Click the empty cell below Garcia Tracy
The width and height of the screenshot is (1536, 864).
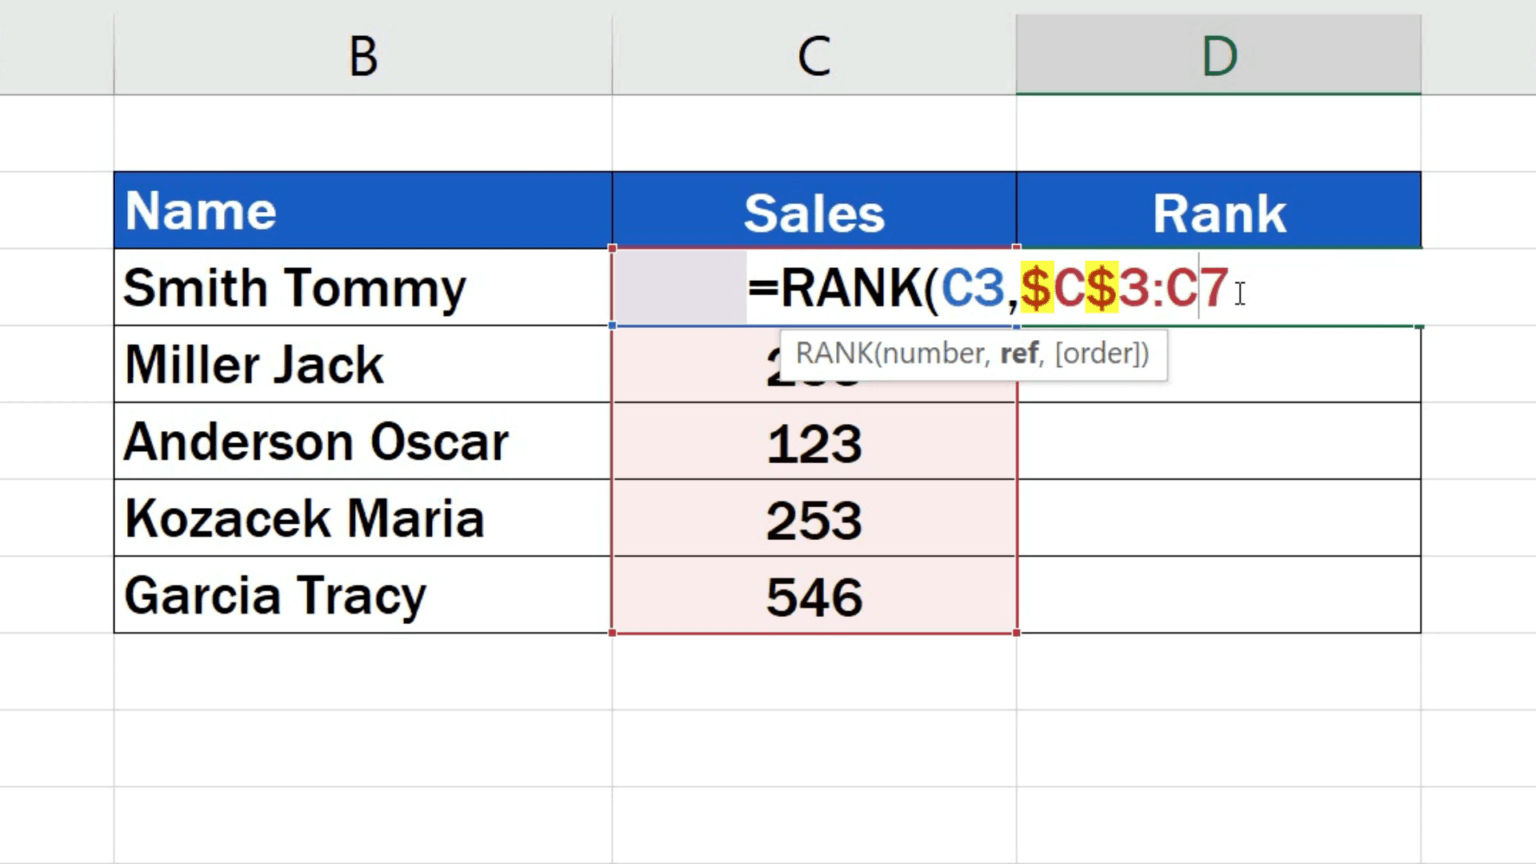(362, 672)
